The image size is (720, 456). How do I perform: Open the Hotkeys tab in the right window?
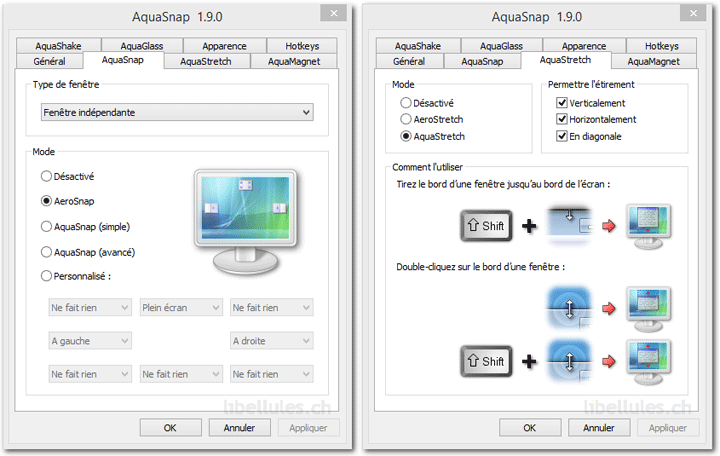click(661, 46)
